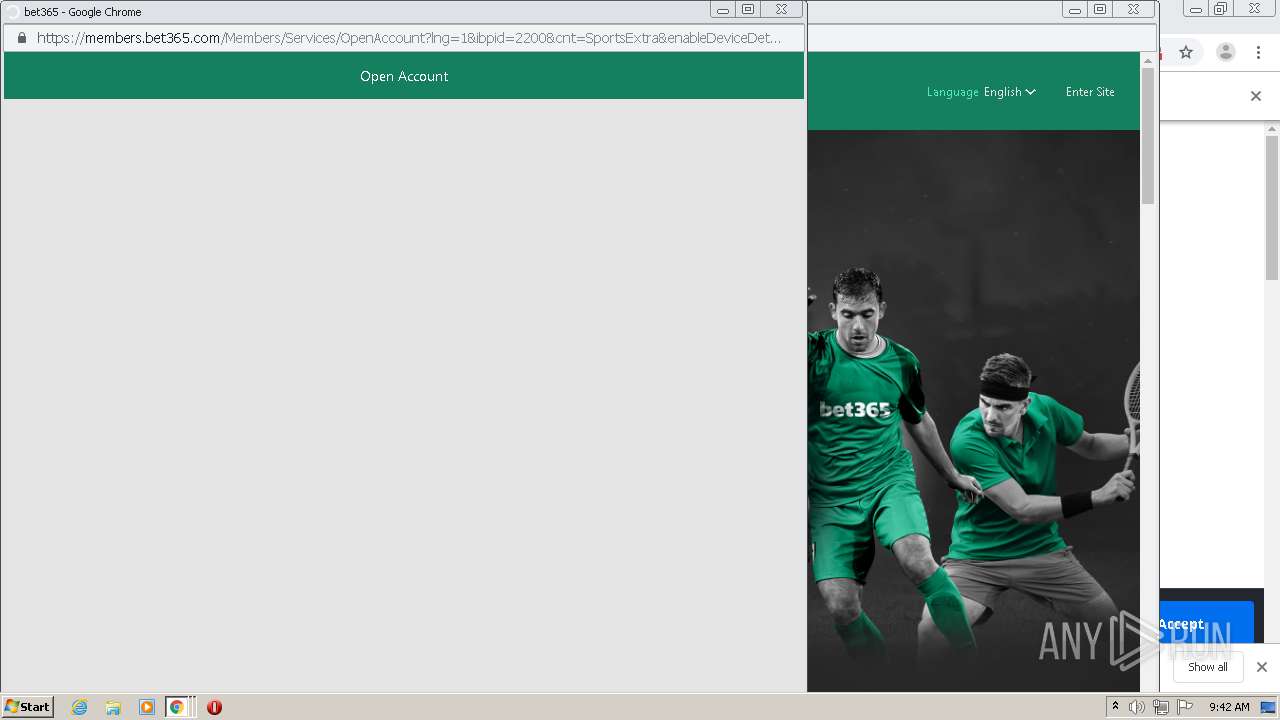Click Show all downloads button
This screenshot has width=1280, height=720.
coord(1207,667)
